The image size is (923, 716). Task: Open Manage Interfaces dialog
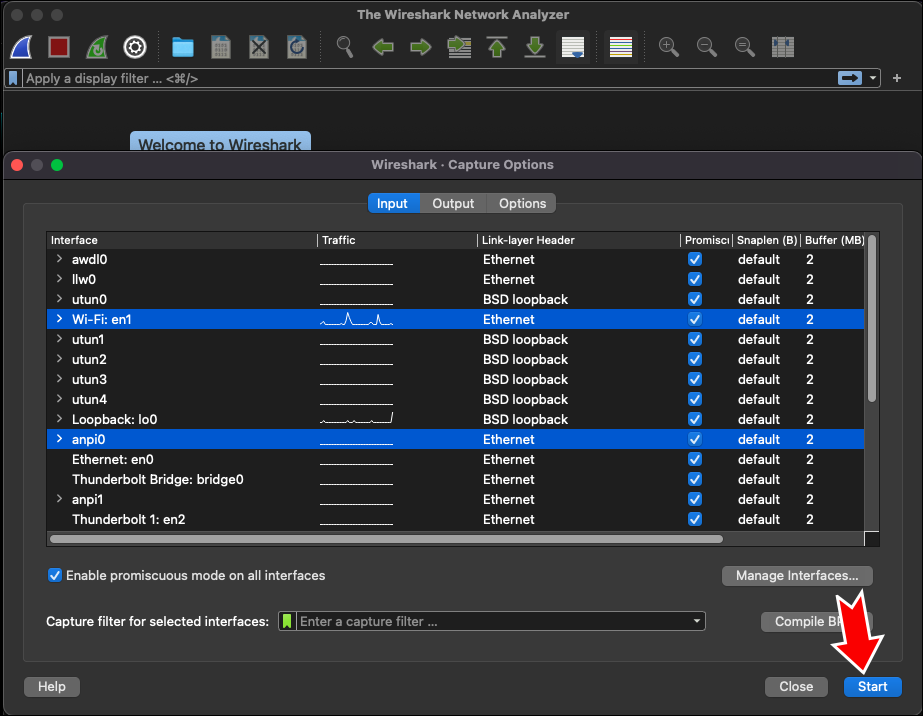pos(797,575)
